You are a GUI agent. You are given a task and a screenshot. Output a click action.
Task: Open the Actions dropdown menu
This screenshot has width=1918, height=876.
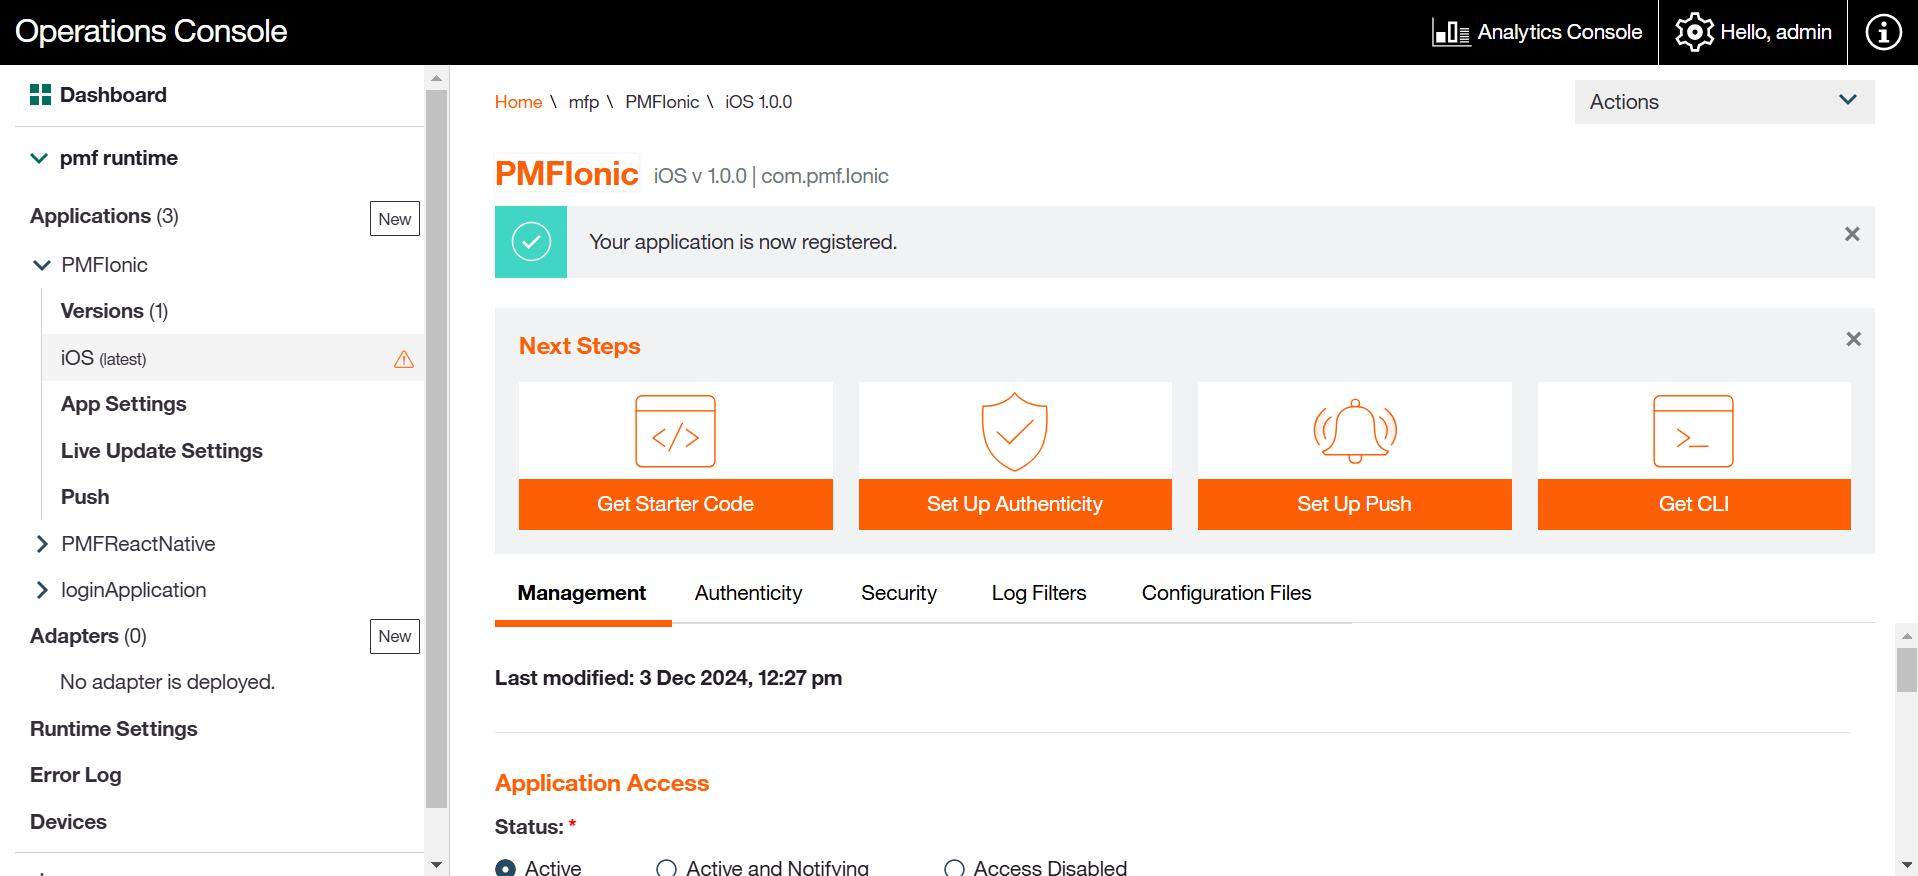pos(1724,102)
